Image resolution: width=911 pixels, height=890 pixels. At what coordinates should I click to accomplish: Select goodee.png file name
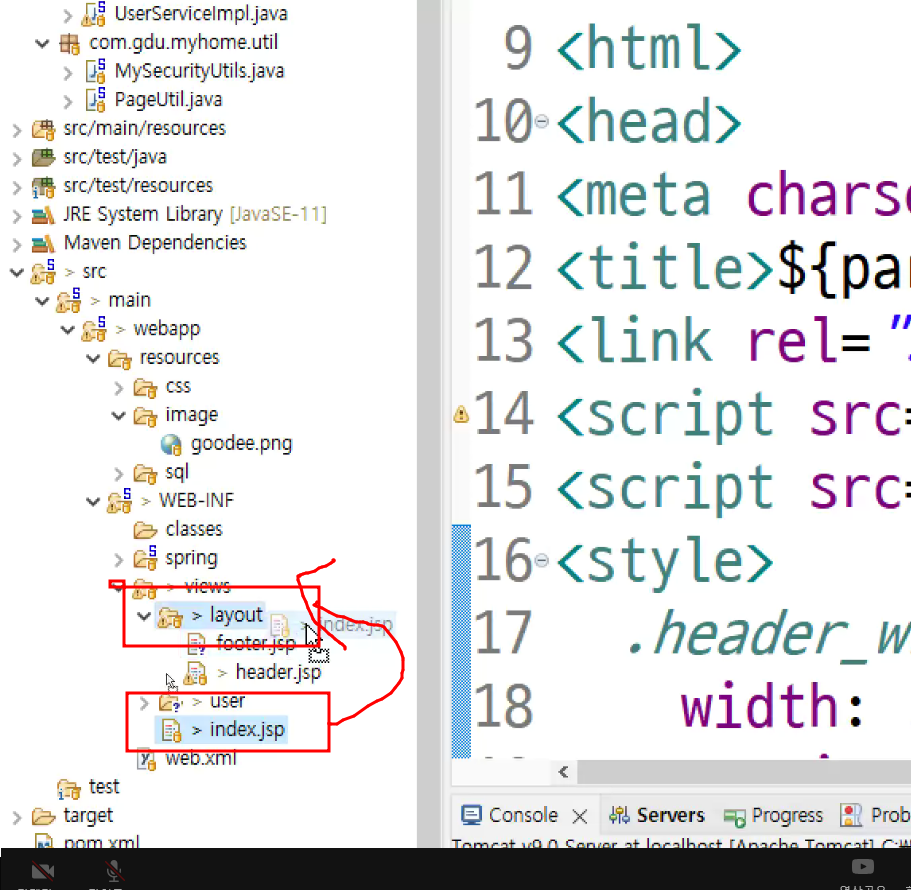click(242, 444)
